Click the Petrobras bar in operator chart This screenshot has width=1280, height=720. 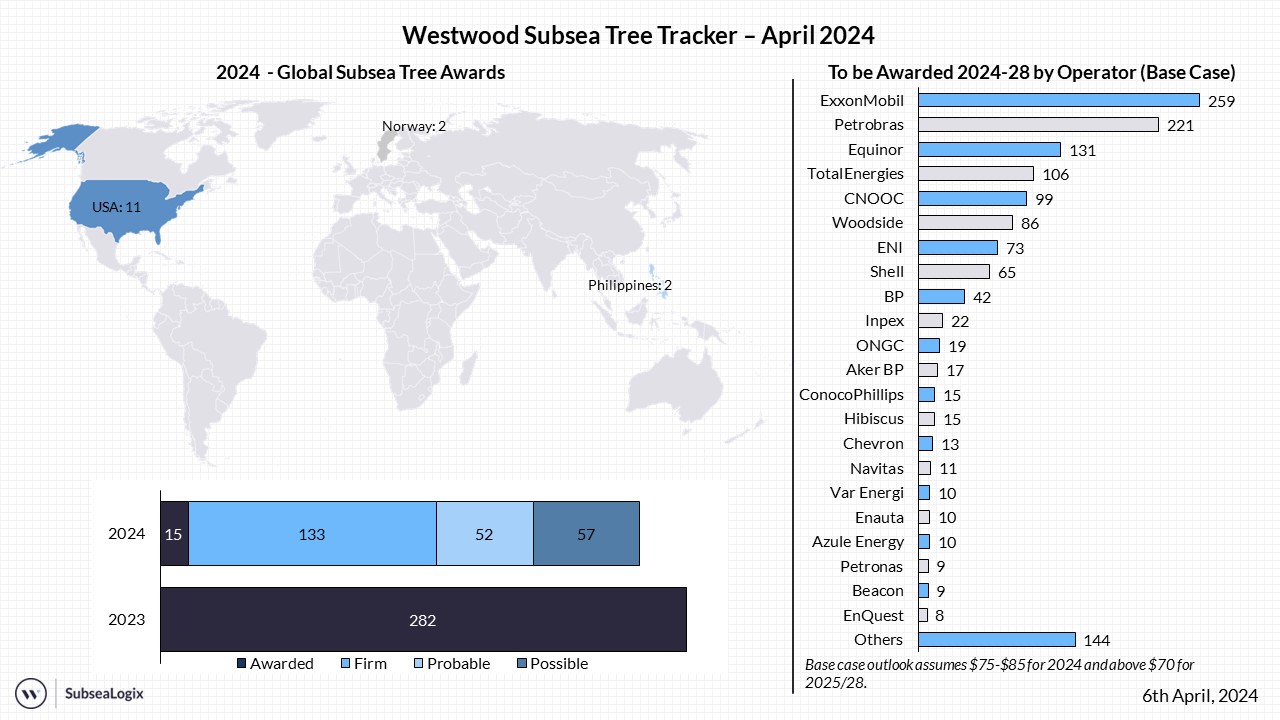coord(1038,125)
